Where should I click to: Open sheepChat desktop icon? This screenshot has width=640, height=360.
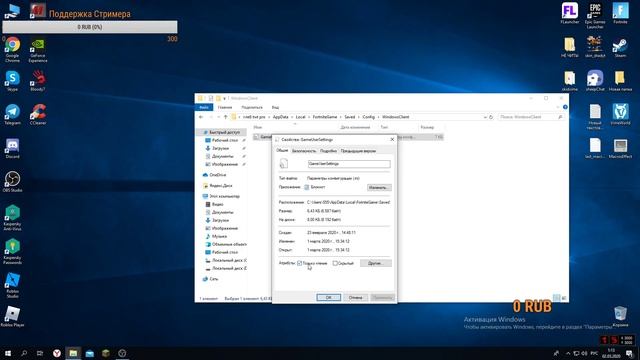tap(595, 80)
